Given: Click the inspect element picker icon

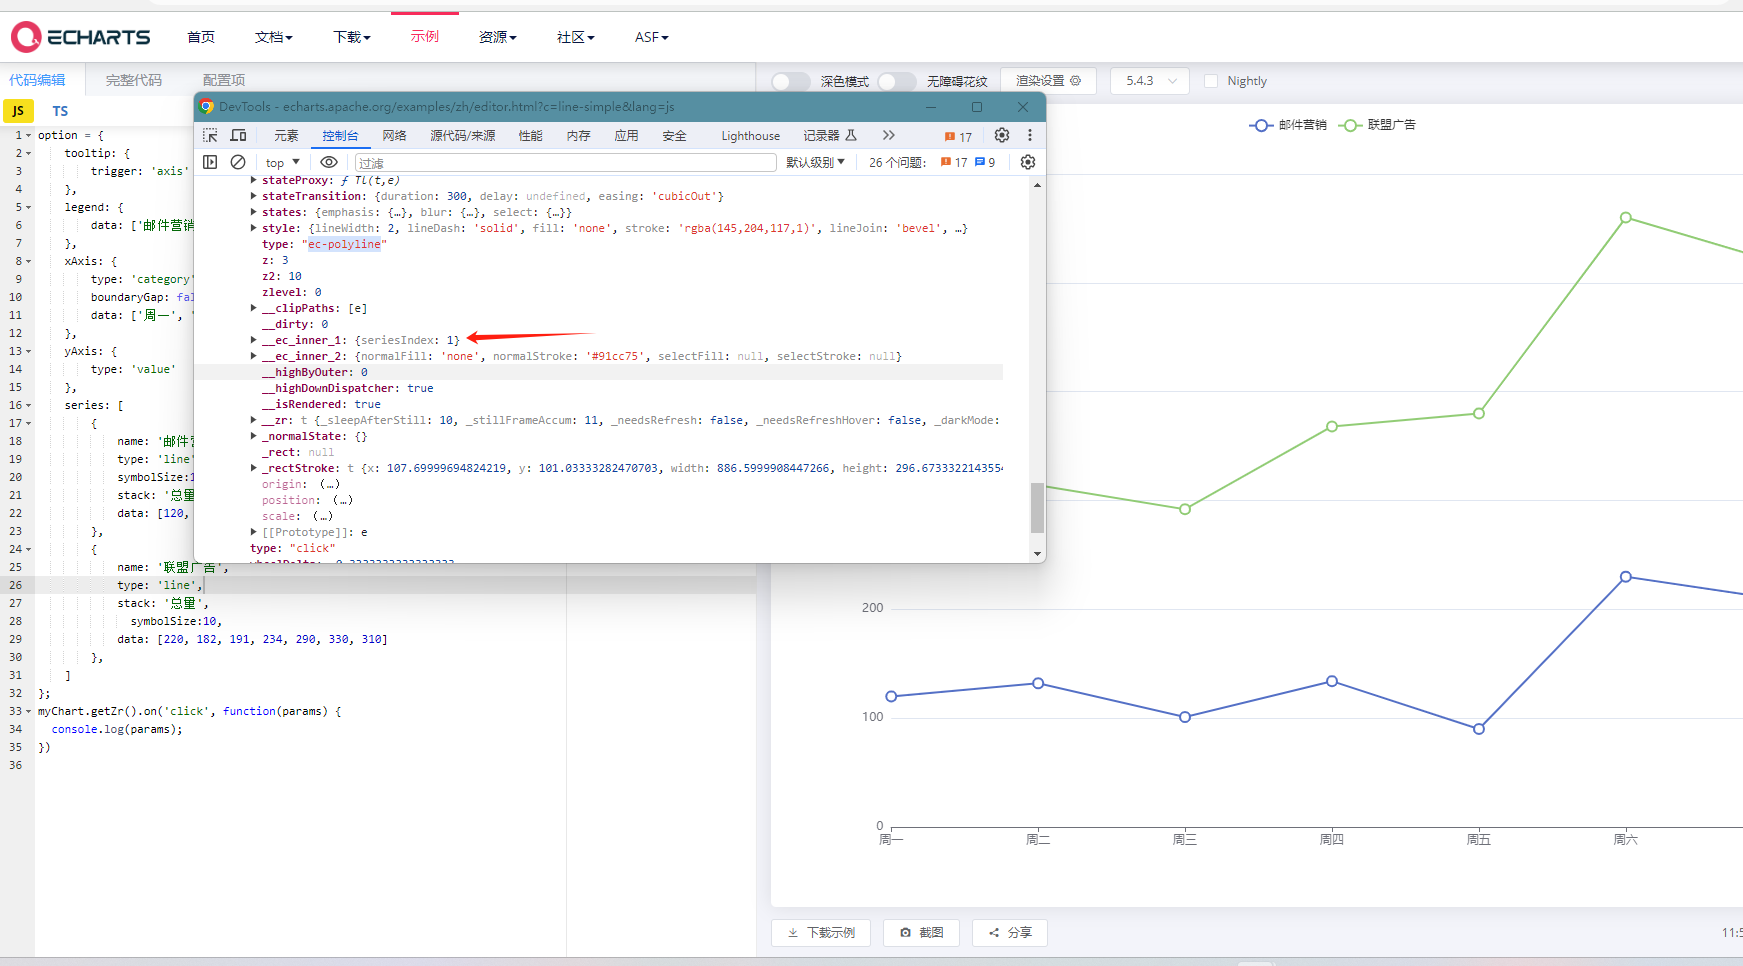Looking at the screenshot, I should [x=210, y=135].
